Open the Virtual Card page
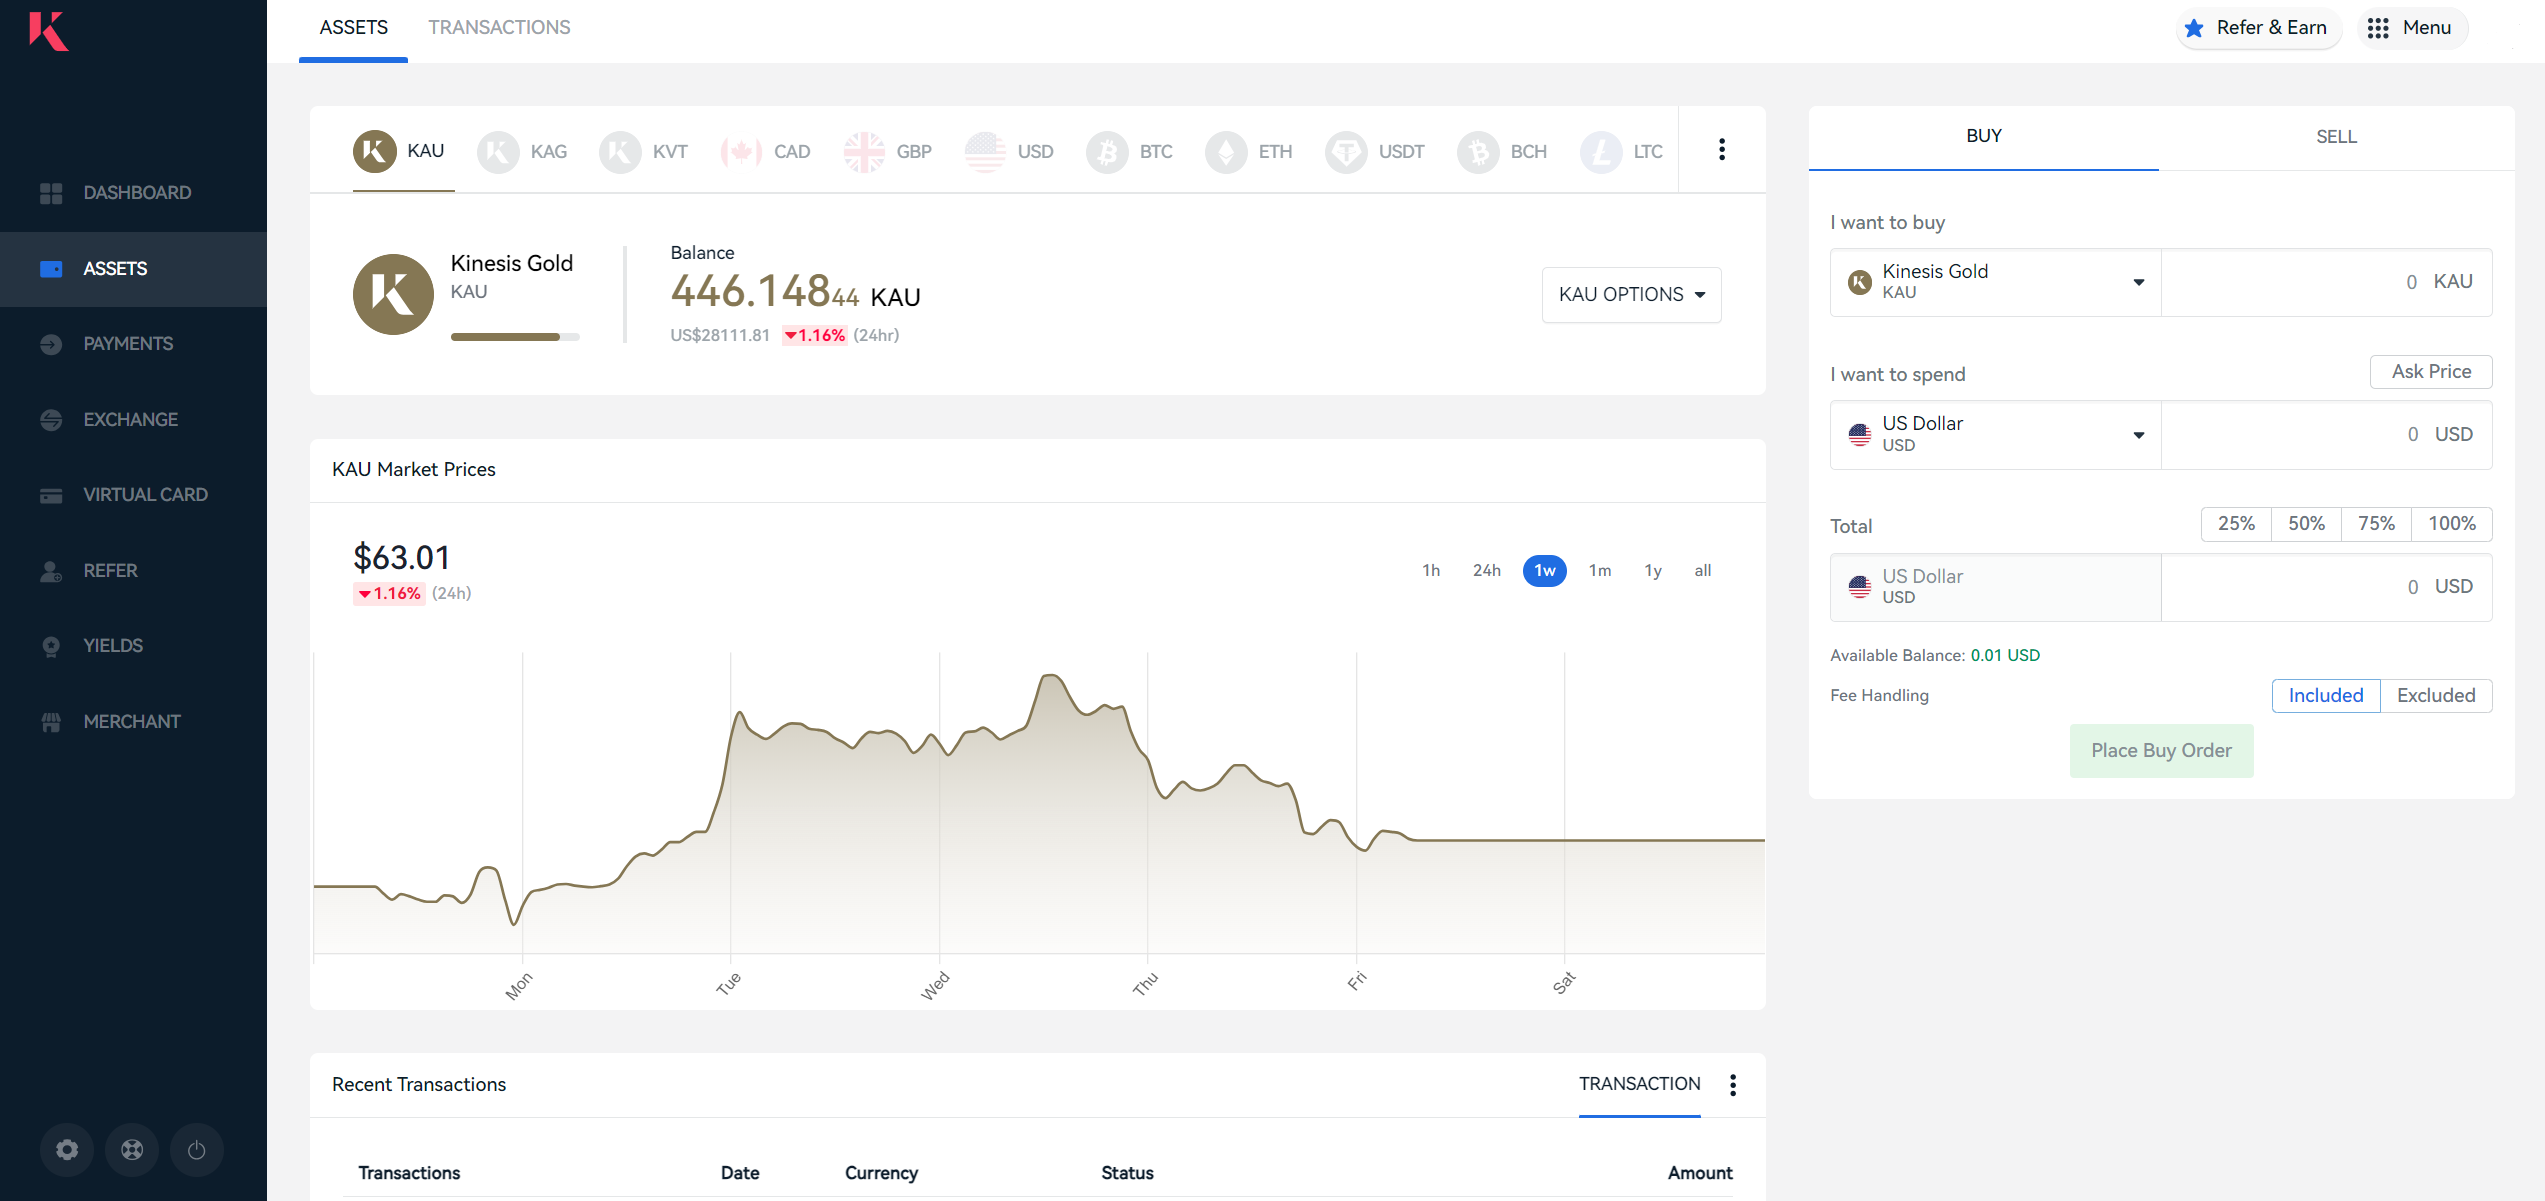This screenshot has width=2545, height=1201. (x=133, y=495)
